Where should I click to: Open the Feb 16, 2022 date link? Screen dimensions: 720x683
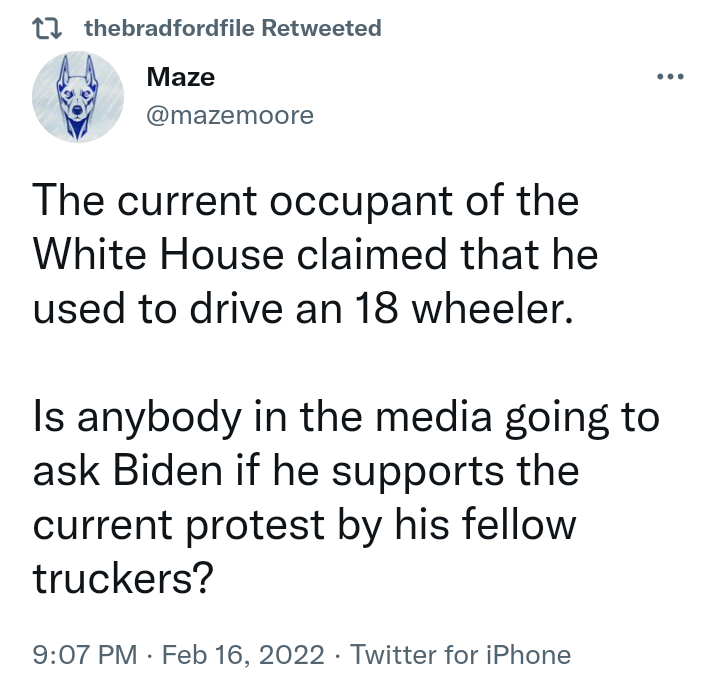point(243,655)
